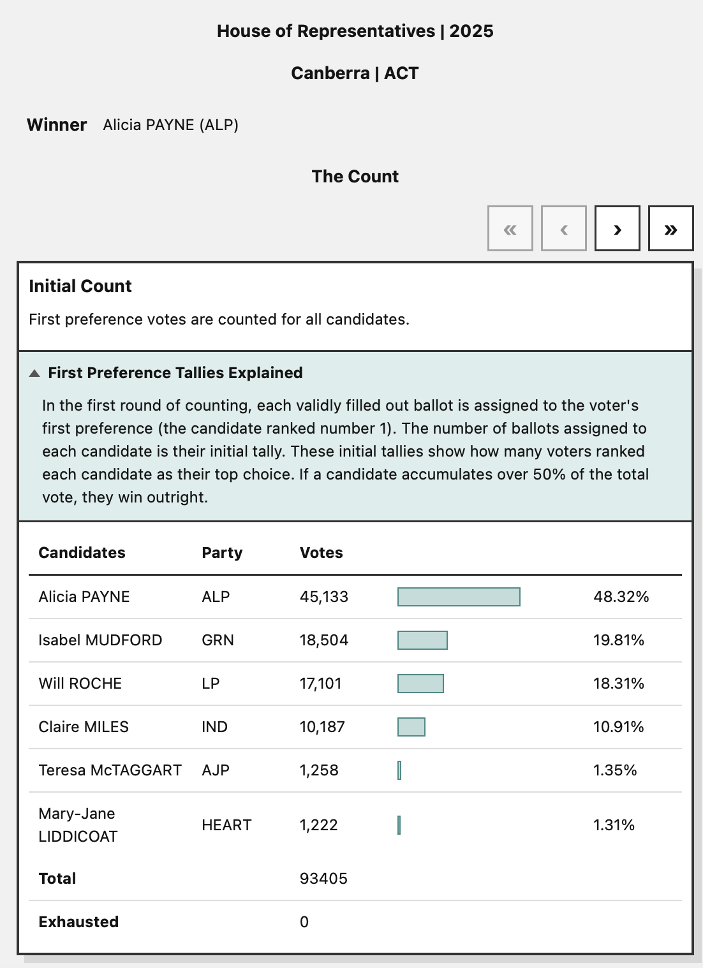Select Alicia PAYNE in the candidates table
This screenshot has height=968, width=704.
[x=84, y=596]
